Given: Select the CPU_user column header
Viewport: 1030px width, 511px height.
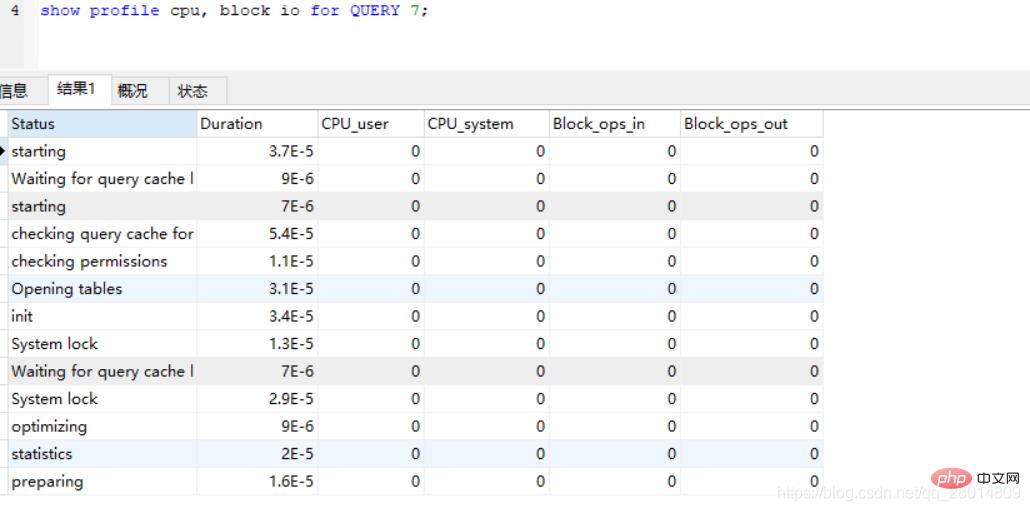Looking at the screenshot, I should 370,124.
